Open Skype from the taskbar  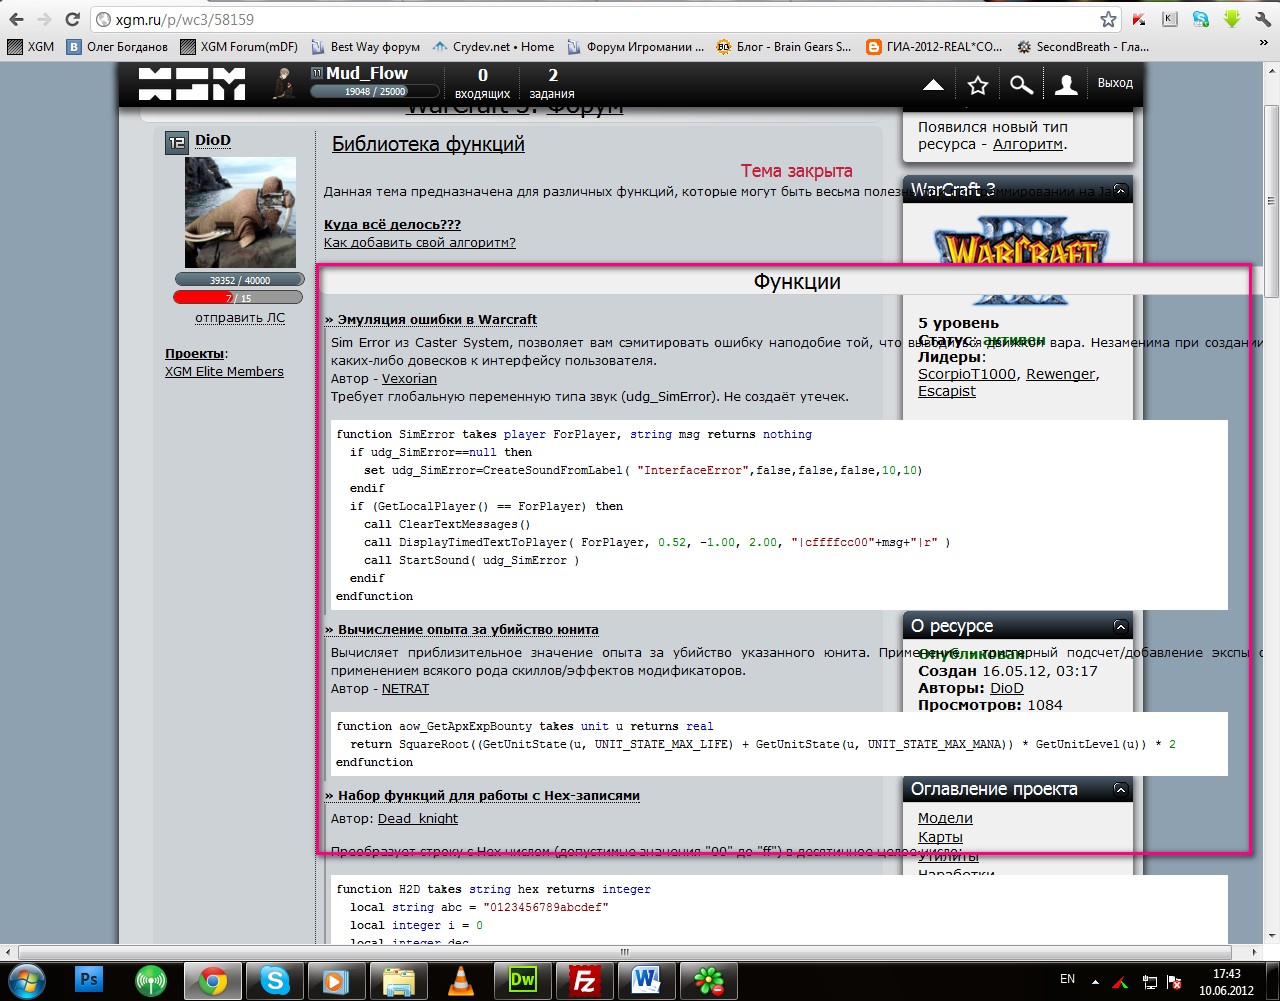tap(274, 980)
